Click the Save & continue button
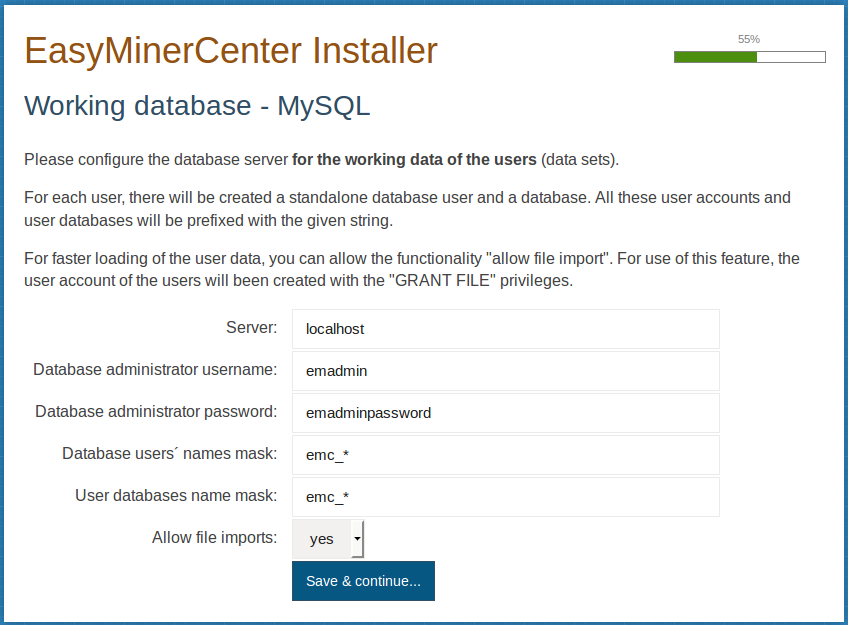Viewport: 848px width, 625px height. [363, 581]
